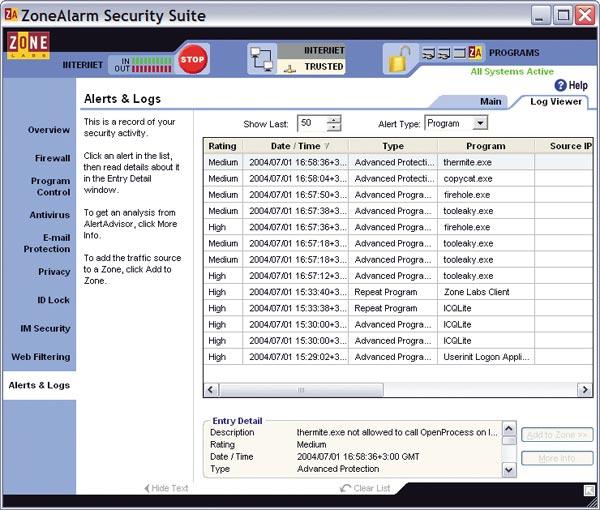Open the IM Security section

[45, 328]
